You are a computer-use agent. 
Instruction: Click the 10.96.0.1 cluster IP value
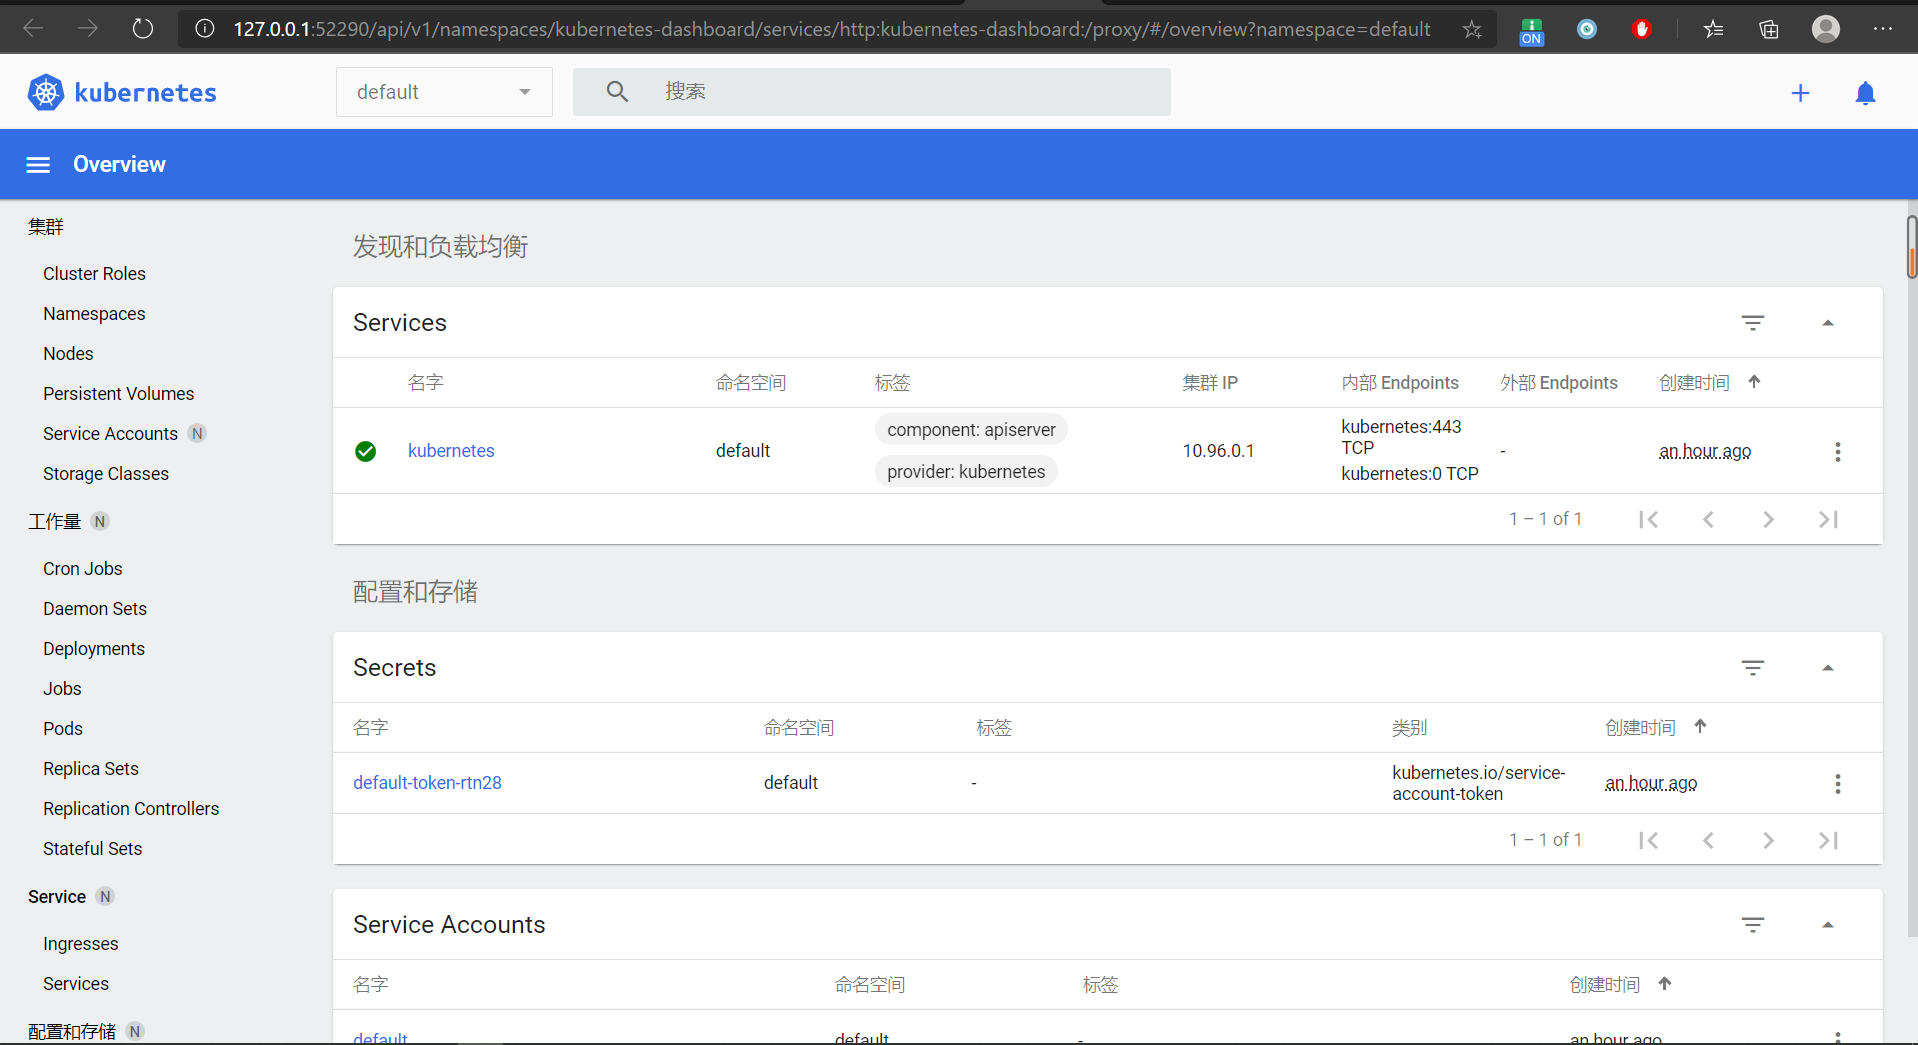click(x=1218, y=451)
